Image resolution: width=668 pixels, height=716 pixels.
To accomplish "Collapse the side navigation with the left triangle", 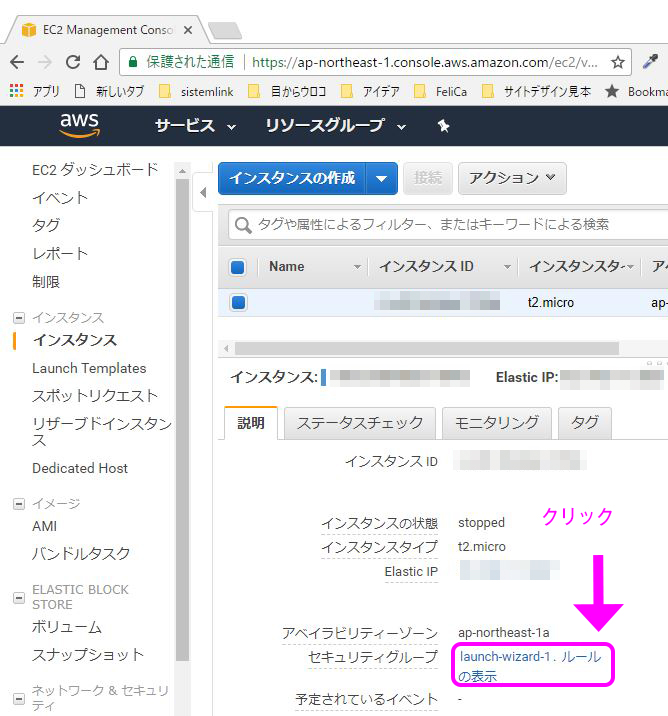I will [203, 193].
